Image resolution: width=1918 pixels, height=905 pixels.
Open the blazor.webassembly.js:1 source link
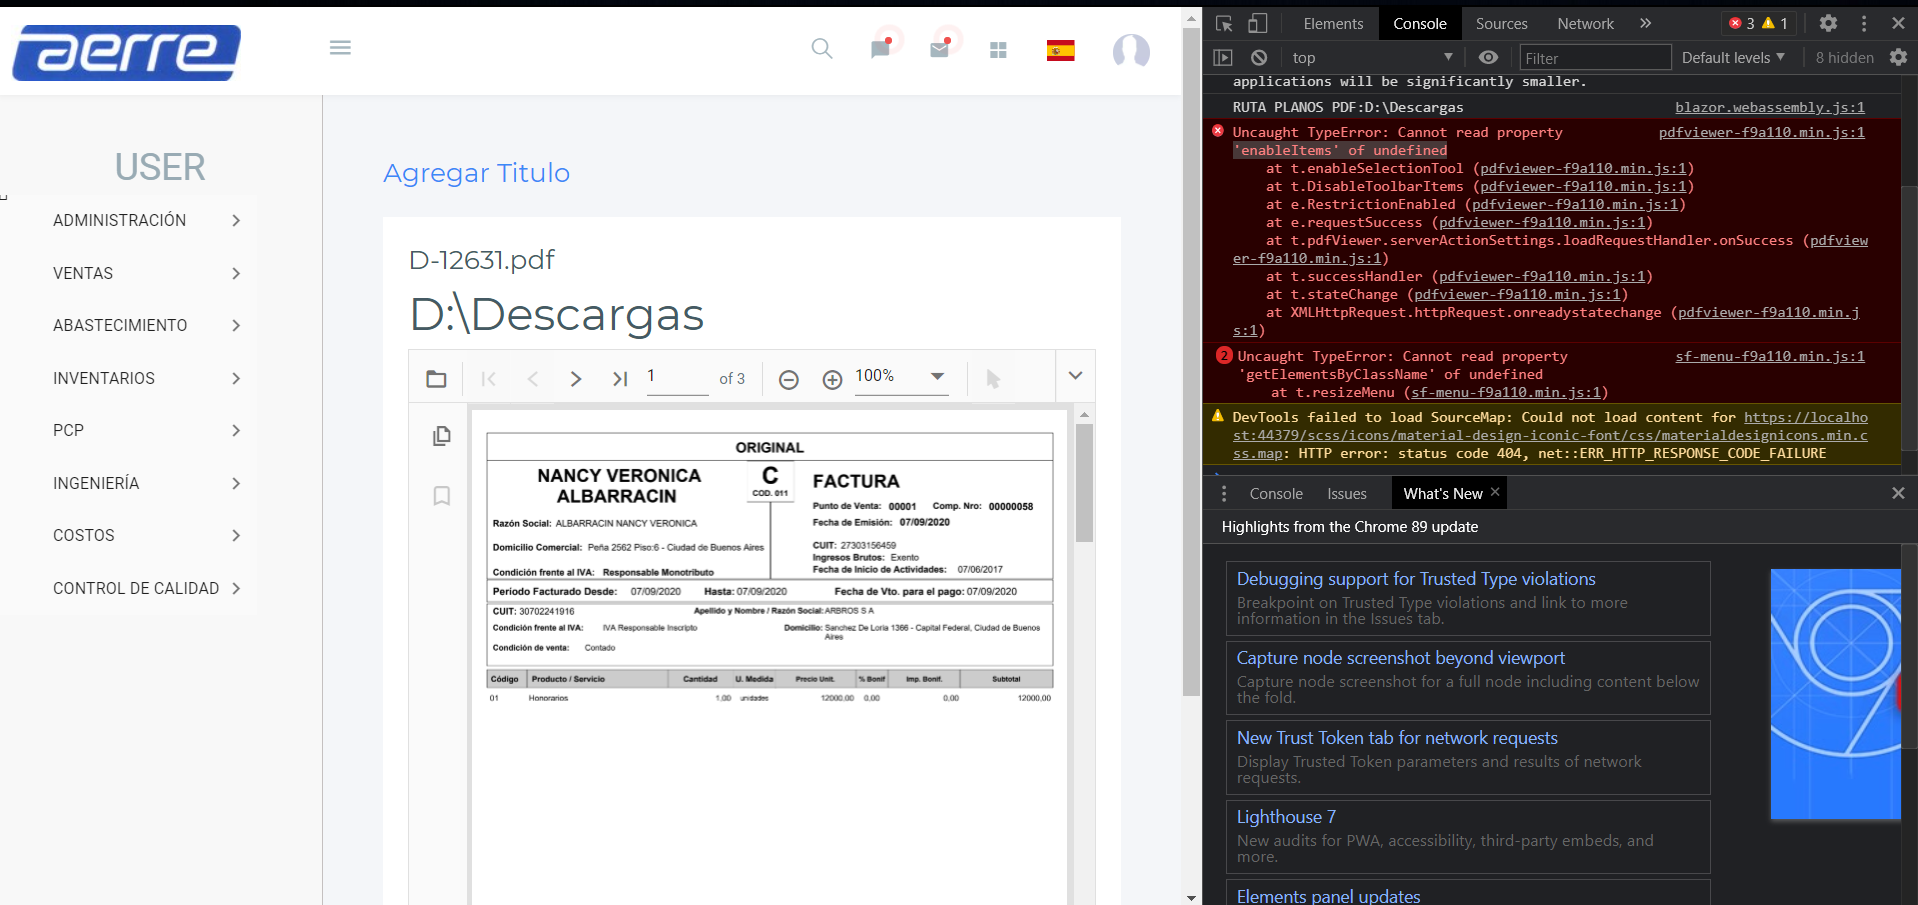(1769, 107)
